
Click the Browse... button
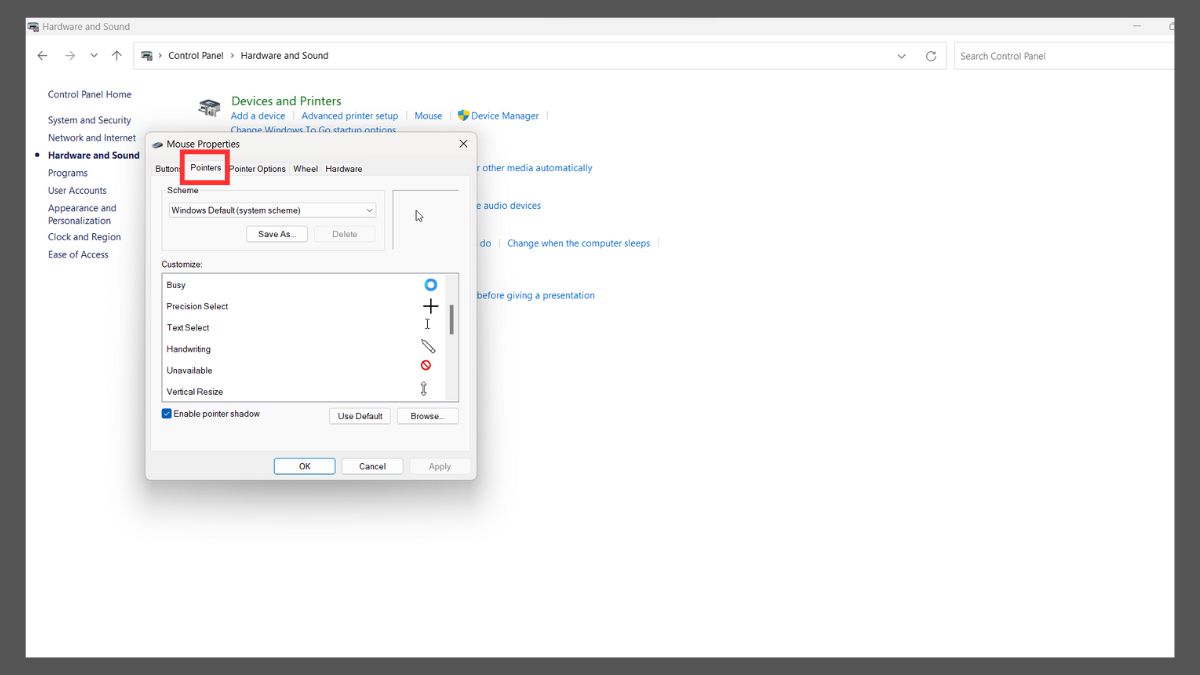pos(427,416)
